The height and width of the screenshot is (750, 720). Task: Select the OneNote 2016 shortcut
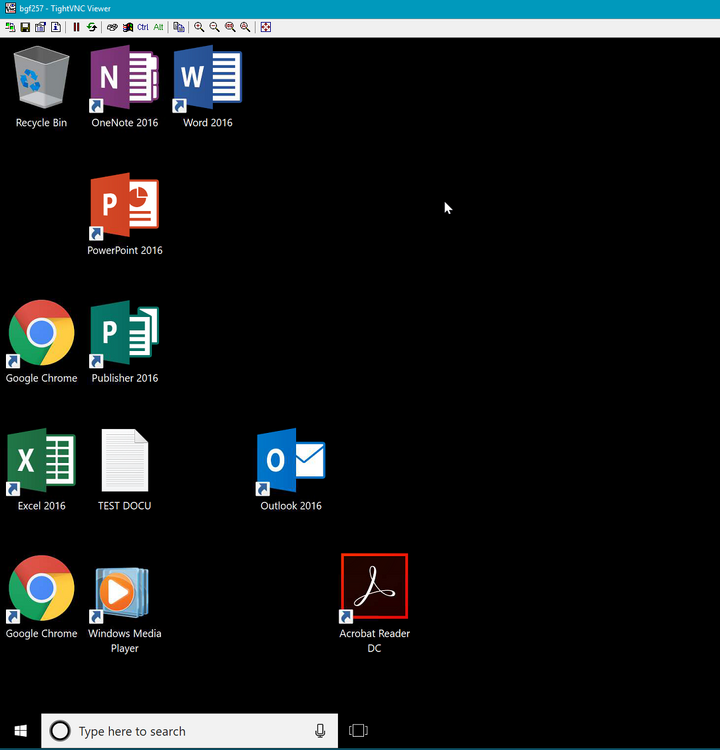point(124,87)
